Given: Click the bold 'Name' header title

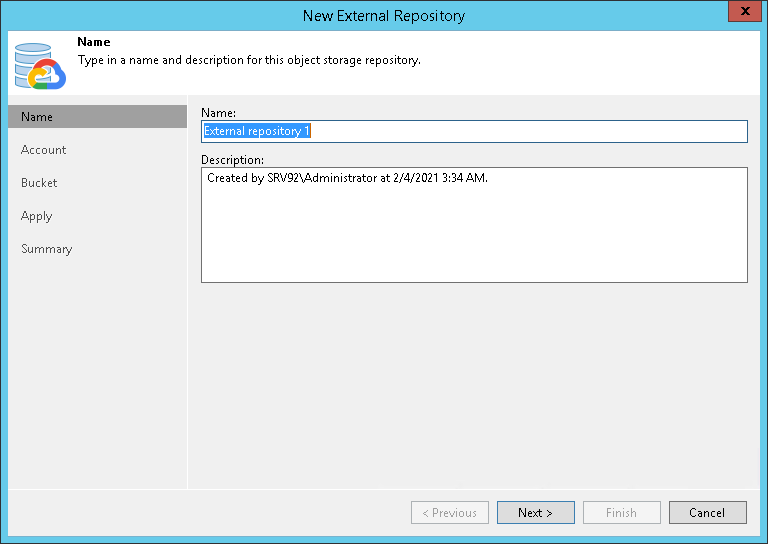Looking at the screenshot, I should 94,42.
